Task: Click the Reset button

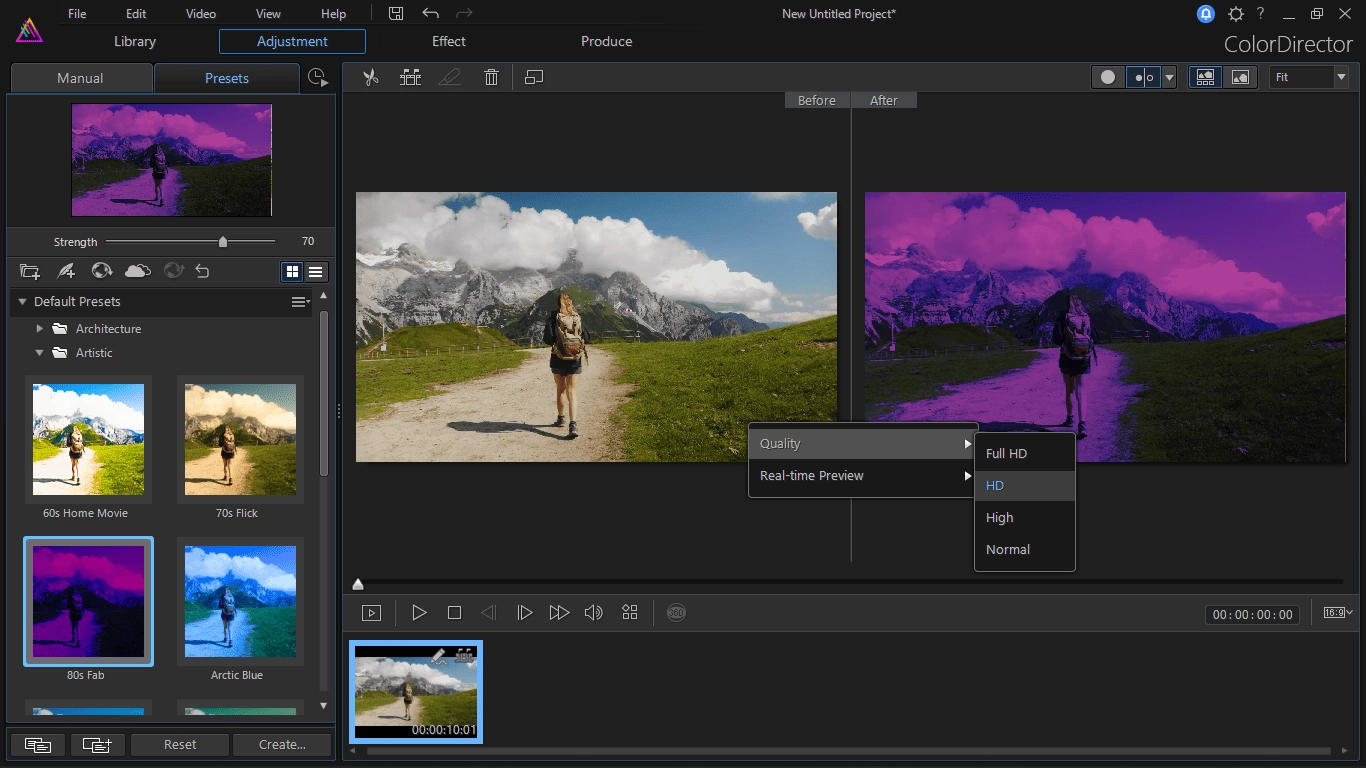Action: (x=180, y=744)
